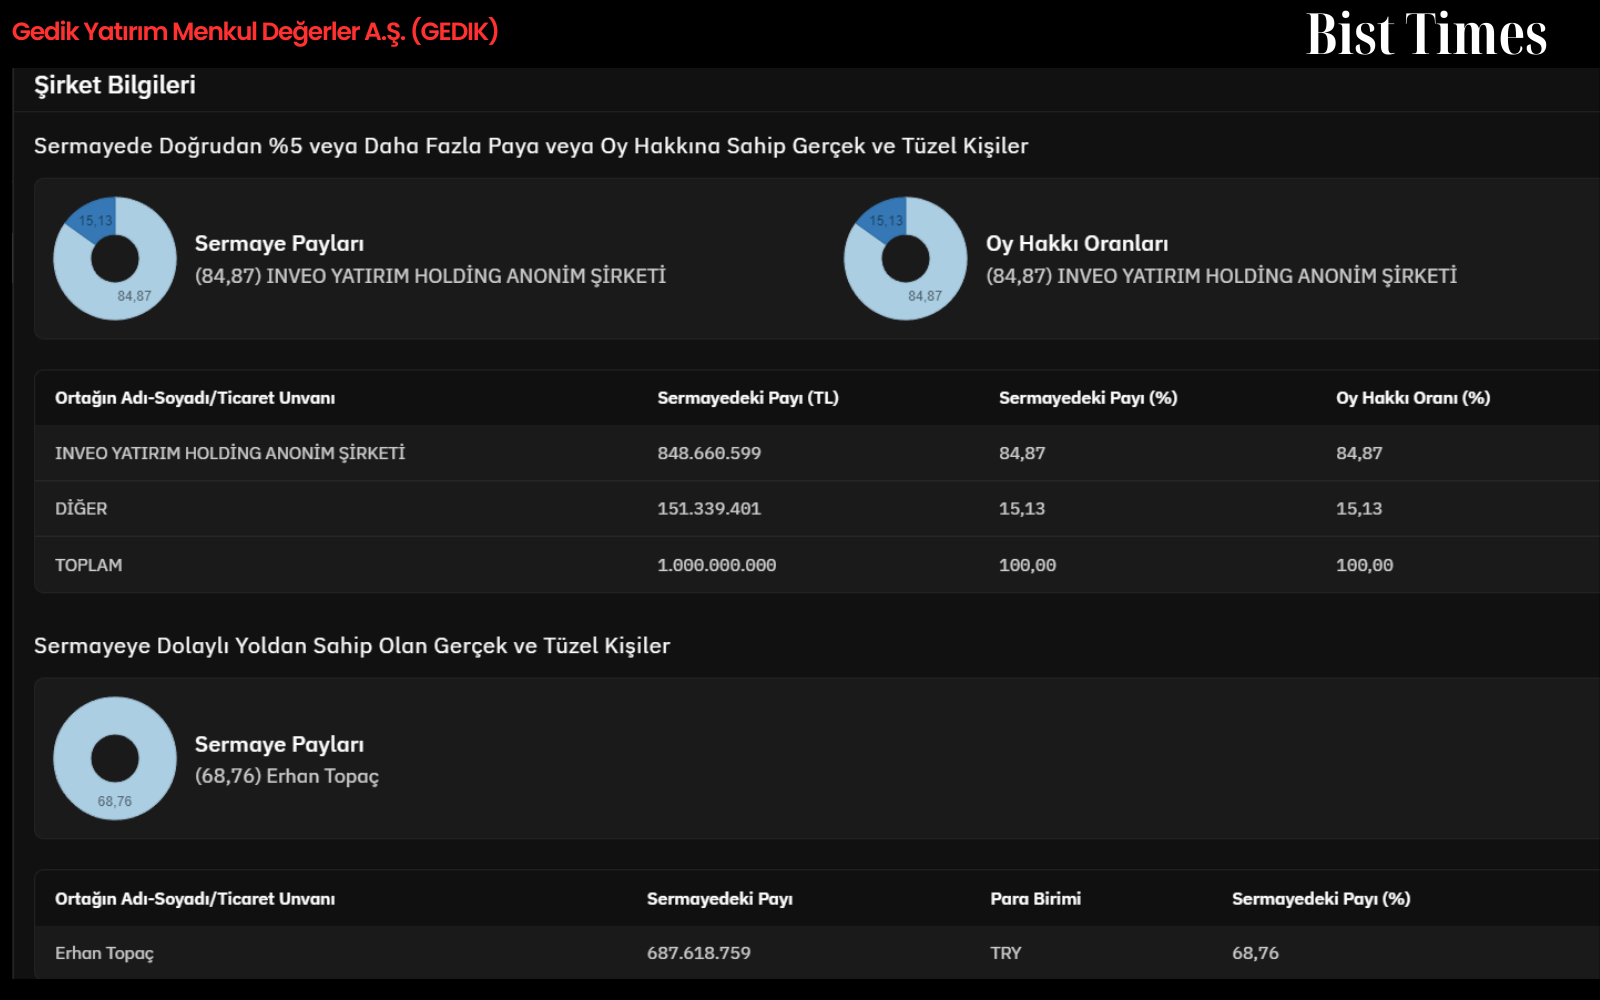Viewport: 1600px width, 1000px height.
Task: Click the value 687.618.759
Action: pos(699,953)
